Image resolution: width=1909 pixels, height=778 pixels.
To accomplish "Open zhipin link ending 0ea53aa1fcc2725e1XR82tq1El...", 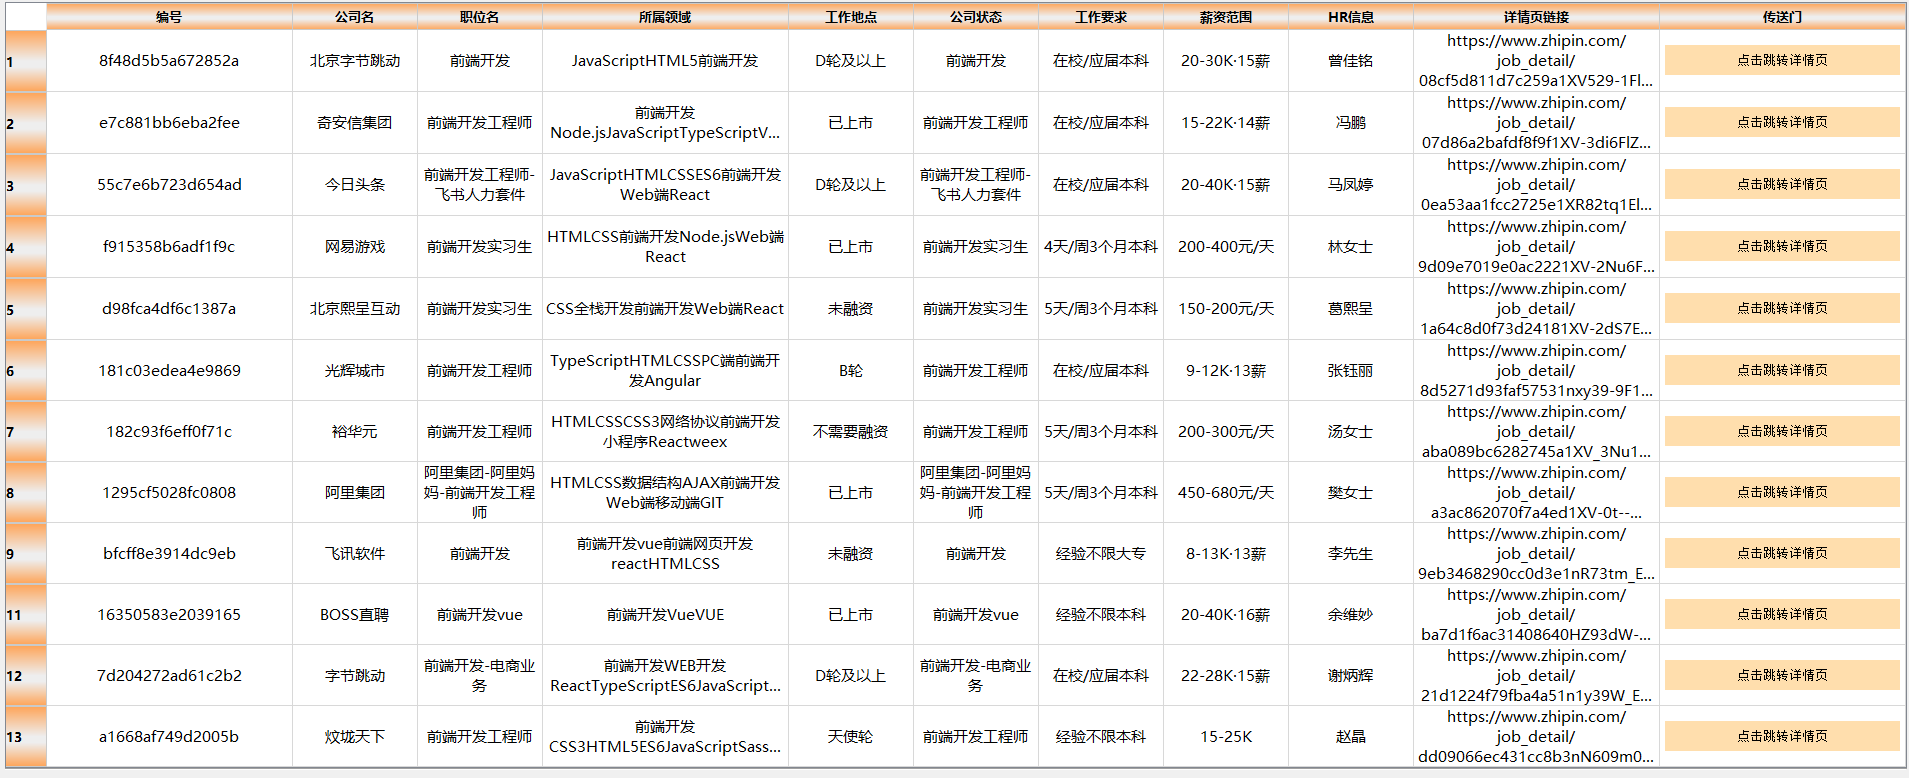I will coord(1536,184).
